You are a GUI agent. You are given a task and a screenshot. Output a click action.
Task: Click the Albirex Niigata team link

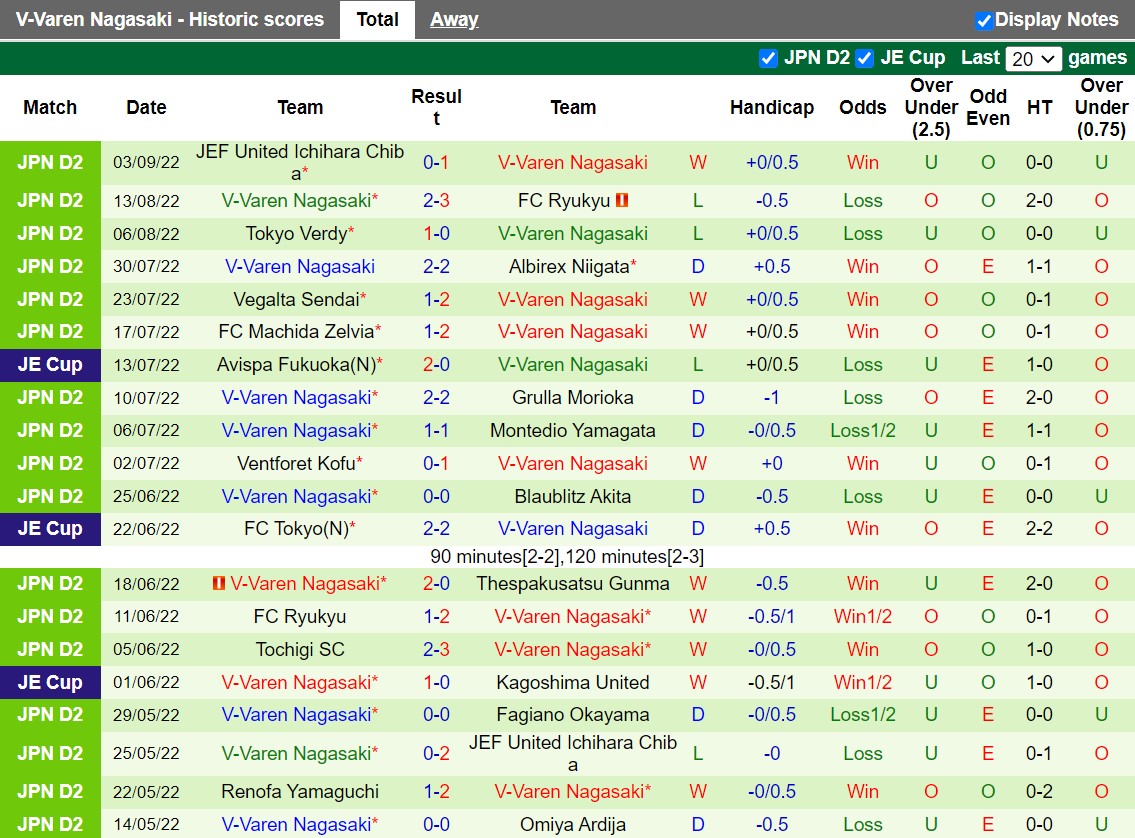(572, 266)
